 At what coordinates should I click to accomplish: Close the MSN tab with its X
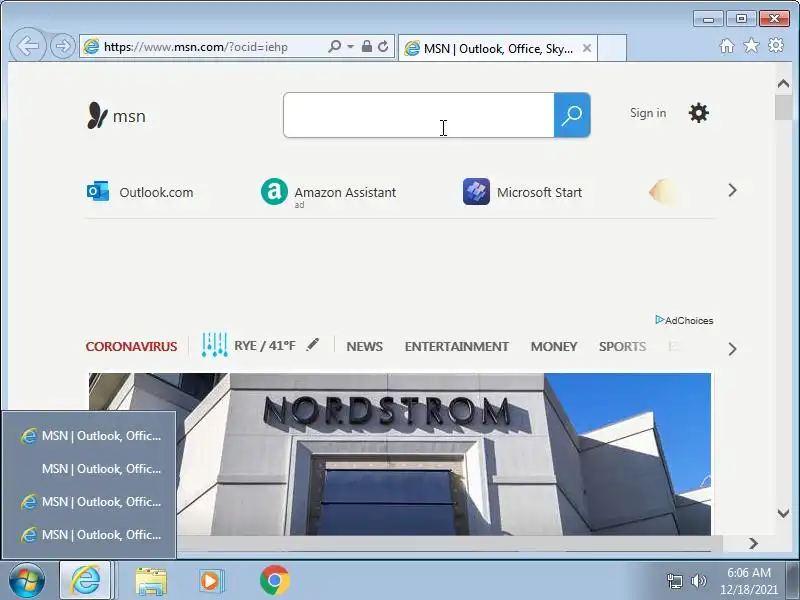point(587,48)
